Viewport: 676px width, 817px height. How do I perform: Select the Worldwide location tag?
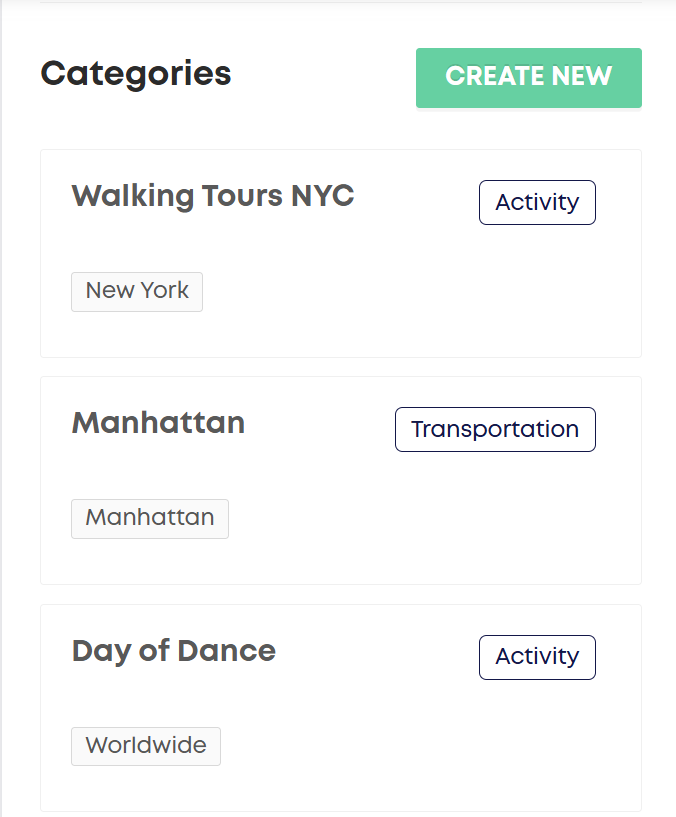tap(146, 746)
